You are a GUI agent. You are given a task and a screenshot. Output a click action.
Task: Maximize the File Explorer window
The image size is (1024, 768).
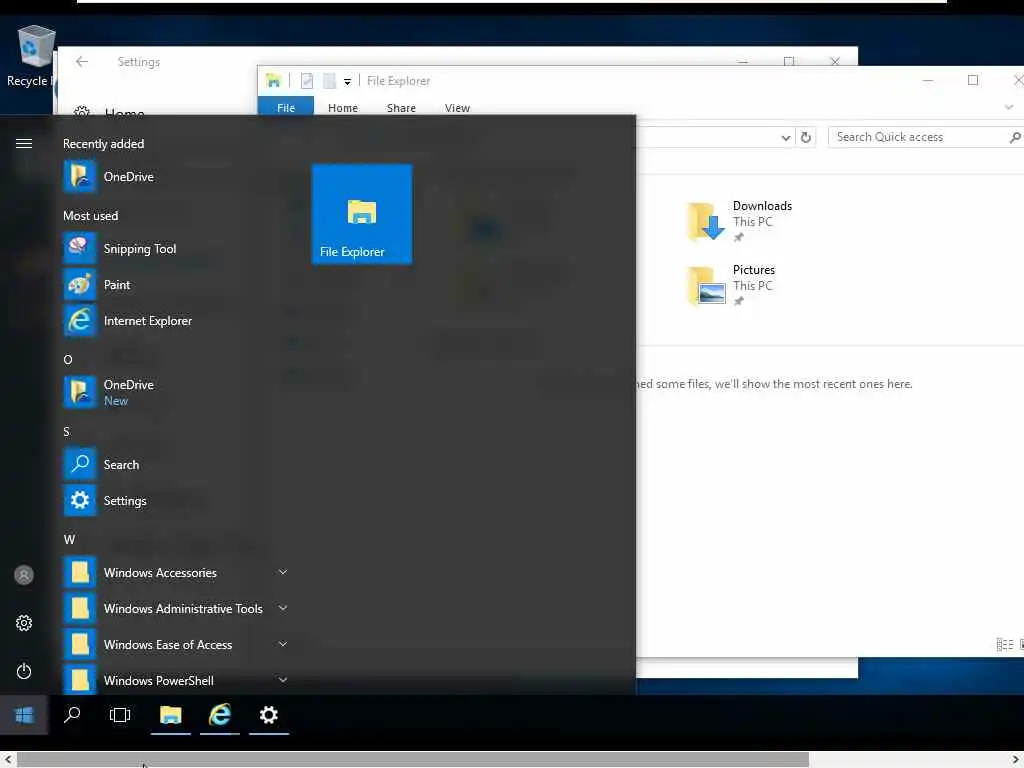point(972,80)
